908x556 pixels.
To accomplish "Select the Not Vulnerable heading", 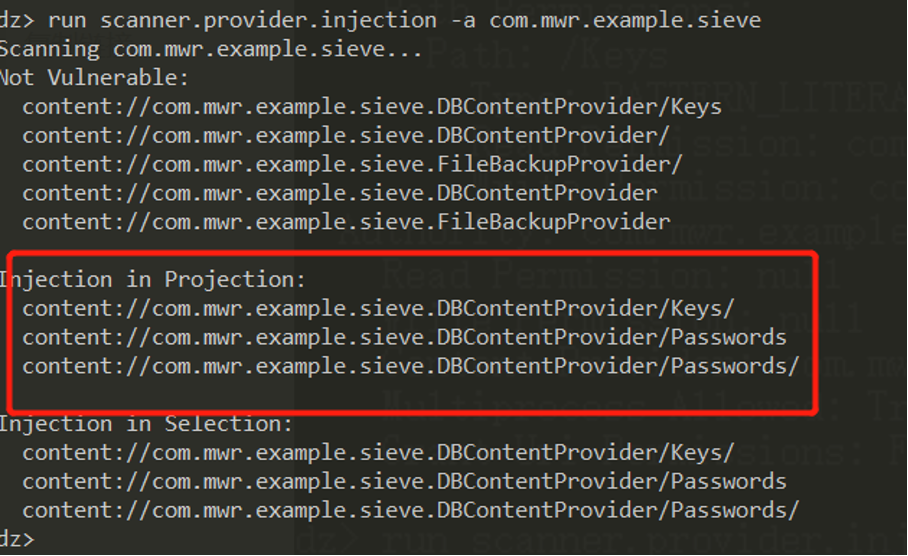I will pyautogui.click(x=94, y=78).
